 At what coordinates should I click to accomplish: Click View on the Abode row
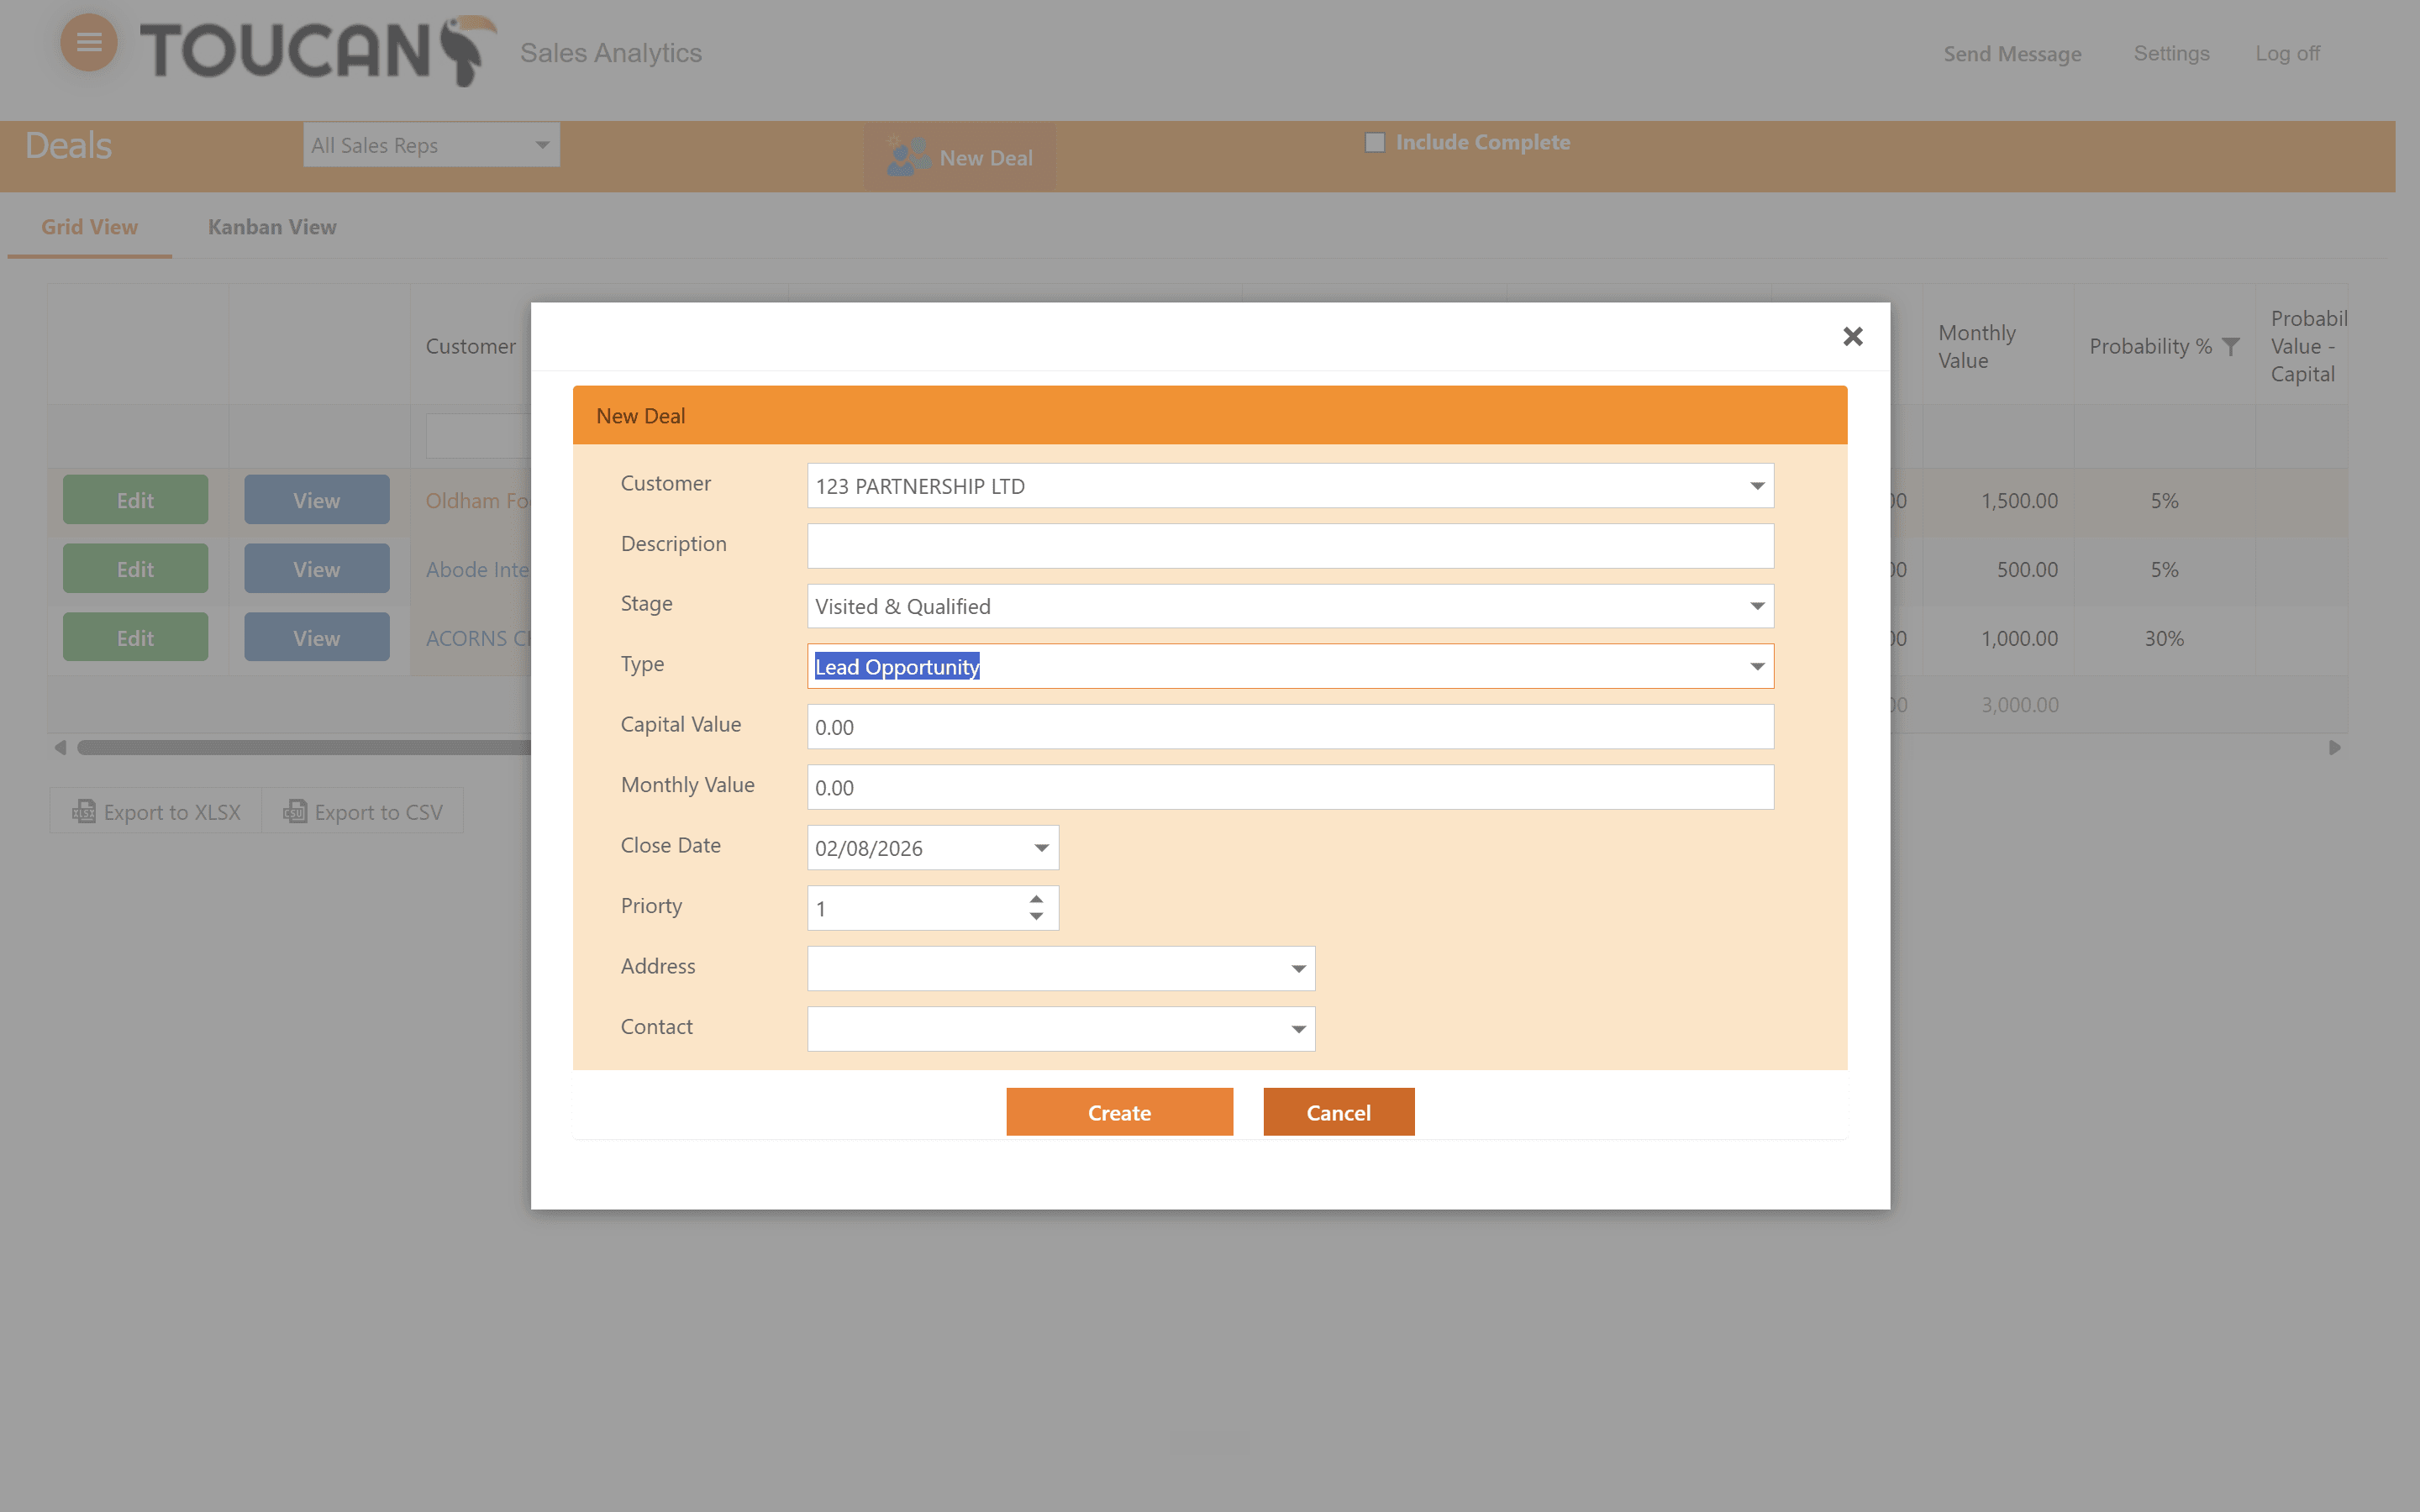(x=316, y=569)
